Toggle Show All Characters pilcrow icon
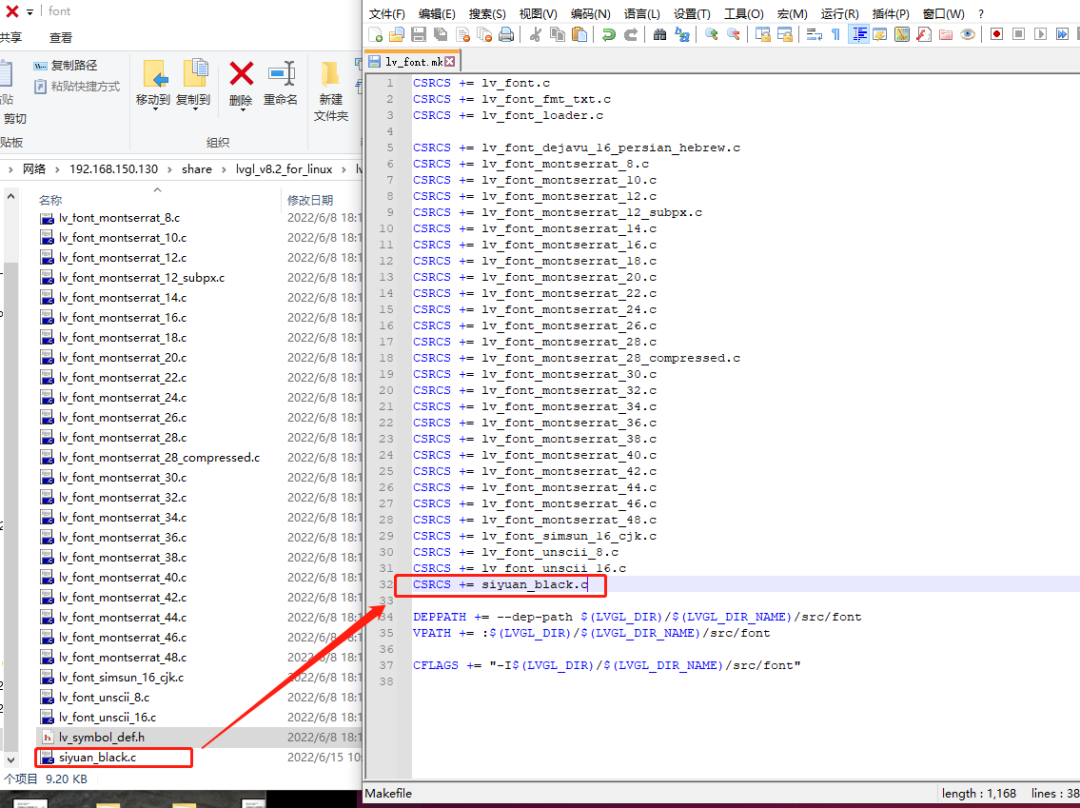The height and width of the screenshot is (808, 1080). click(835, 34)
